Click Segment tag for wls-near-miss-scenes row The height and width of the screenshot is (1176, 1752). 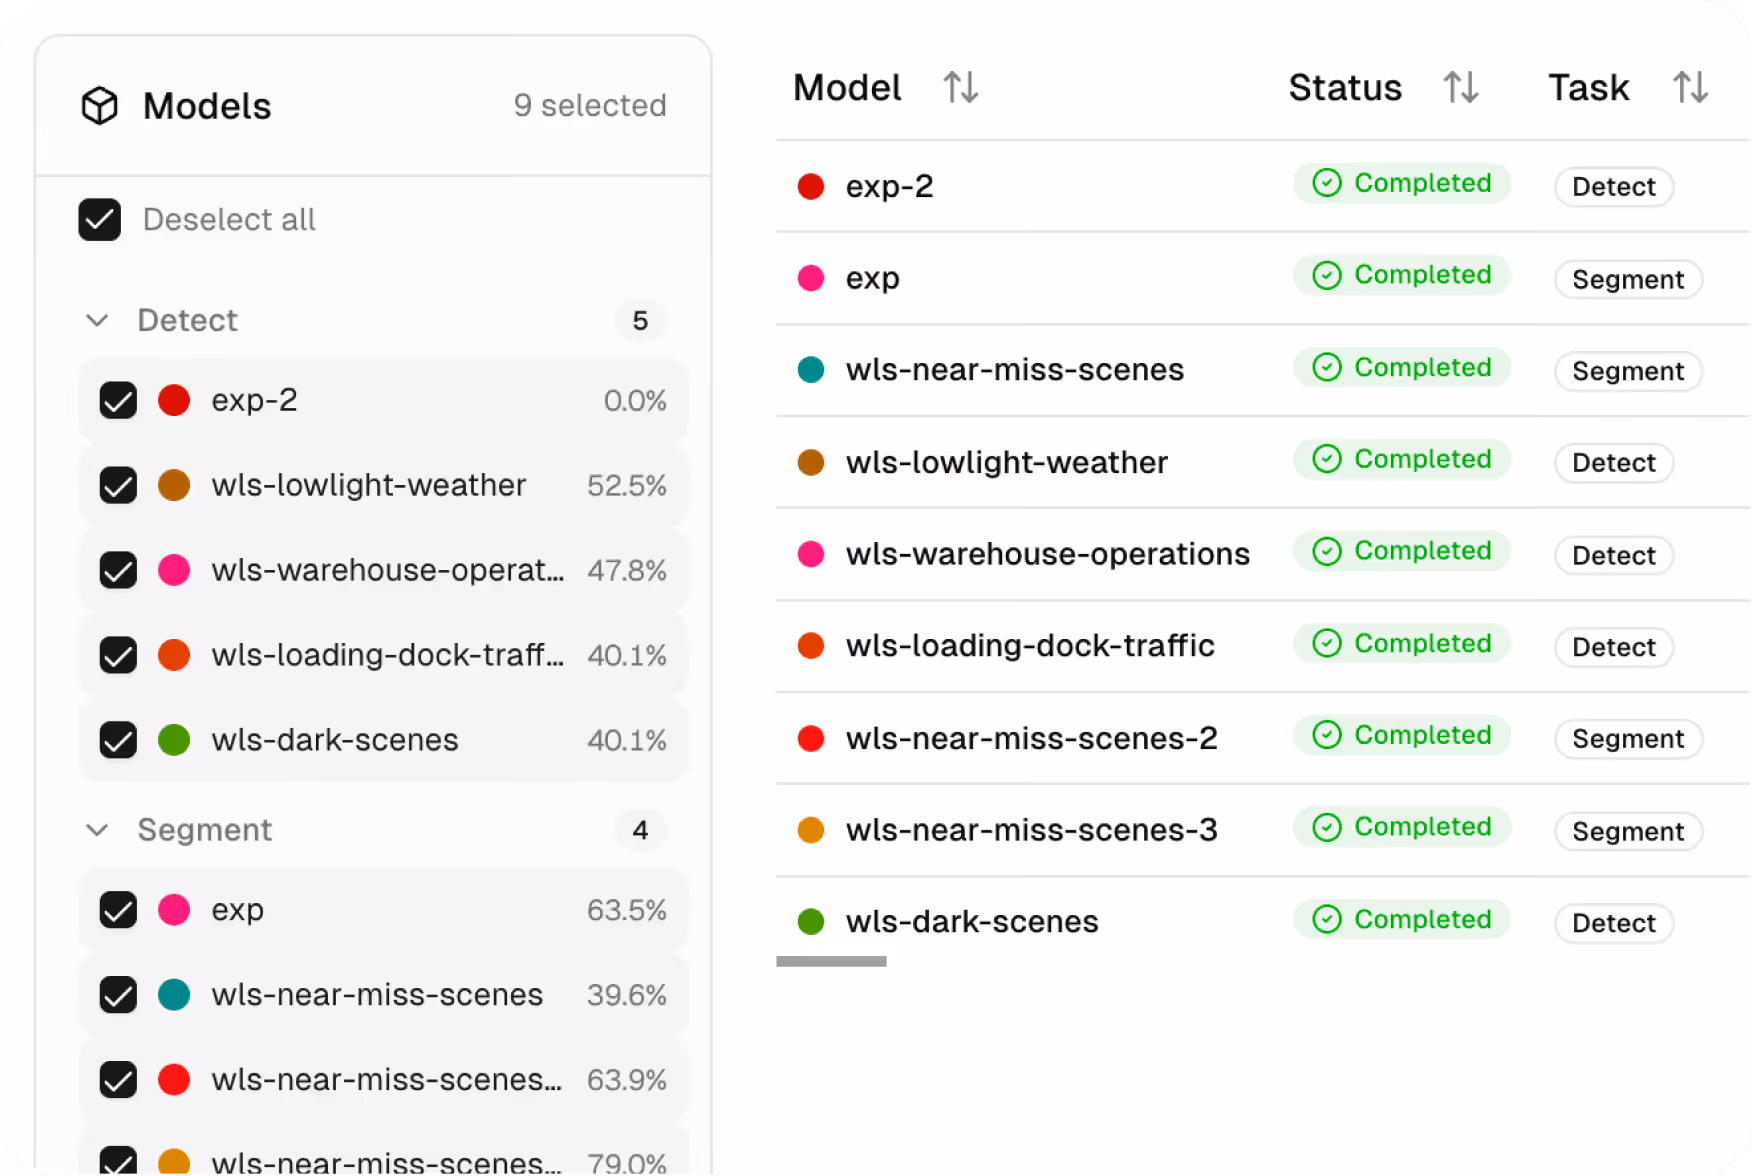(1628, 371)
